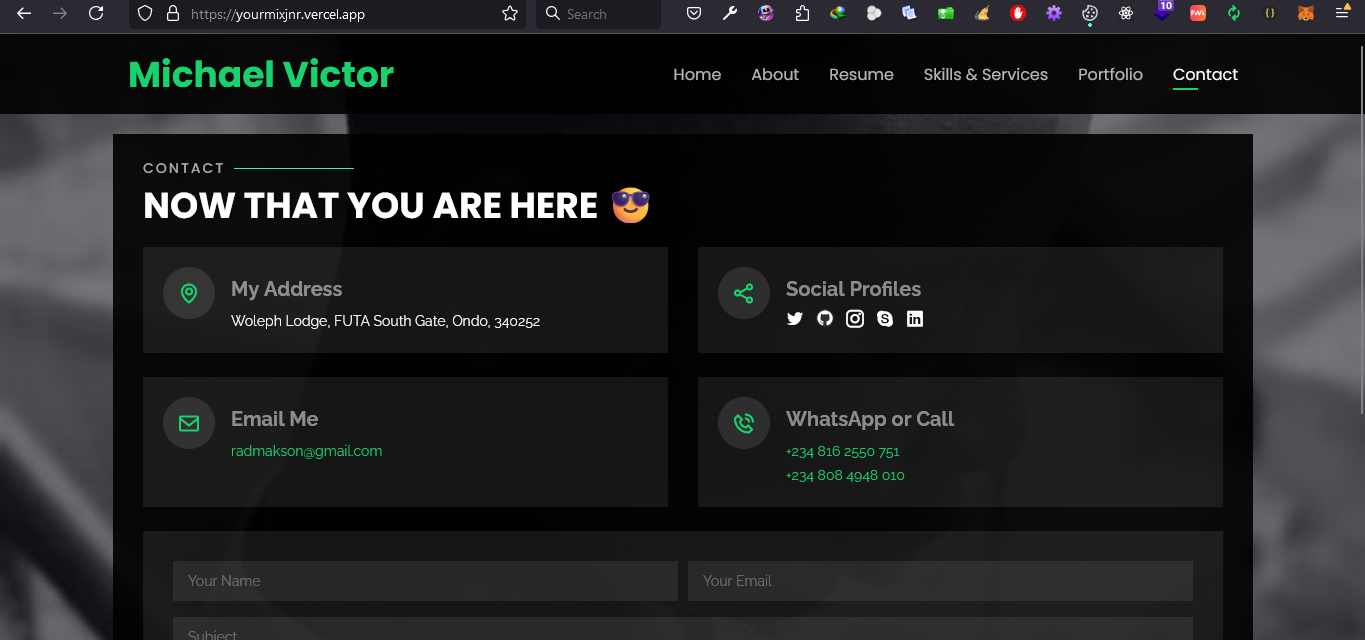Image resolution: width=1365 pixels, height=640 pixels.
Task: Open the GitHub profile icon
Action: point(825,319)
